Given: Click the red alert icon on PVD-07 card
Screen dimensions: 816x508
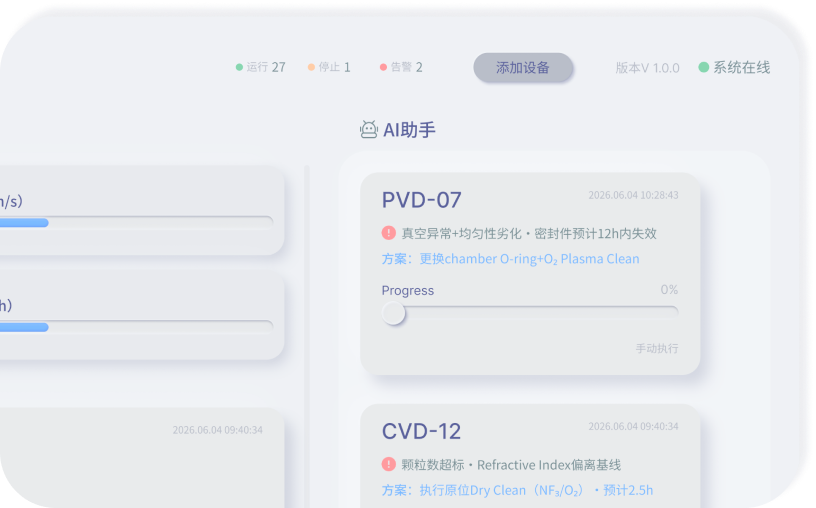Looking at the screenshot, I should pos(389,233).
